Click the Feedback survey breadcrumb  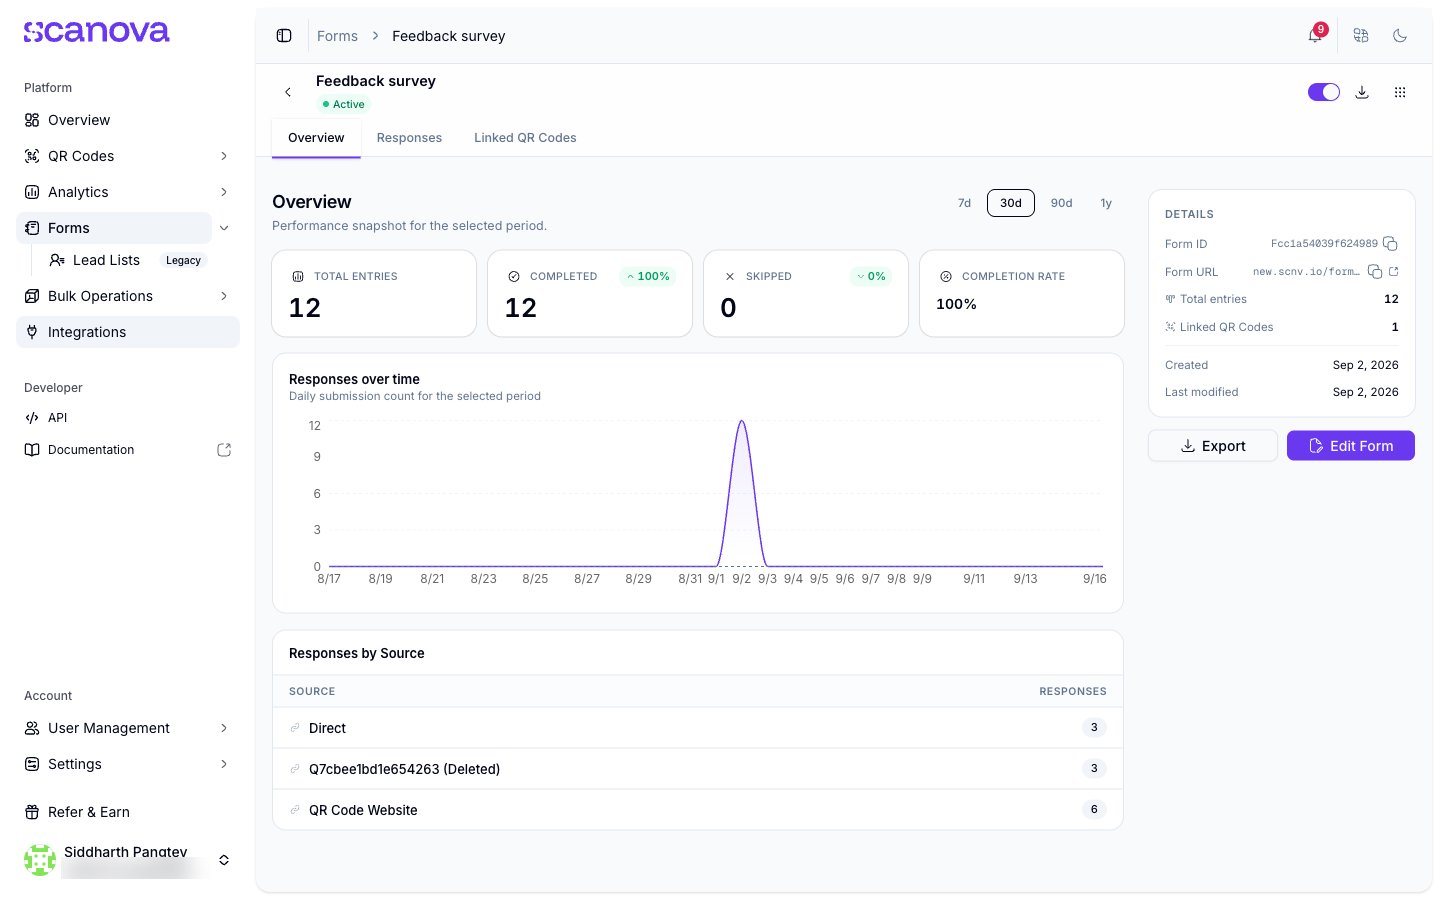click(449, 36)
